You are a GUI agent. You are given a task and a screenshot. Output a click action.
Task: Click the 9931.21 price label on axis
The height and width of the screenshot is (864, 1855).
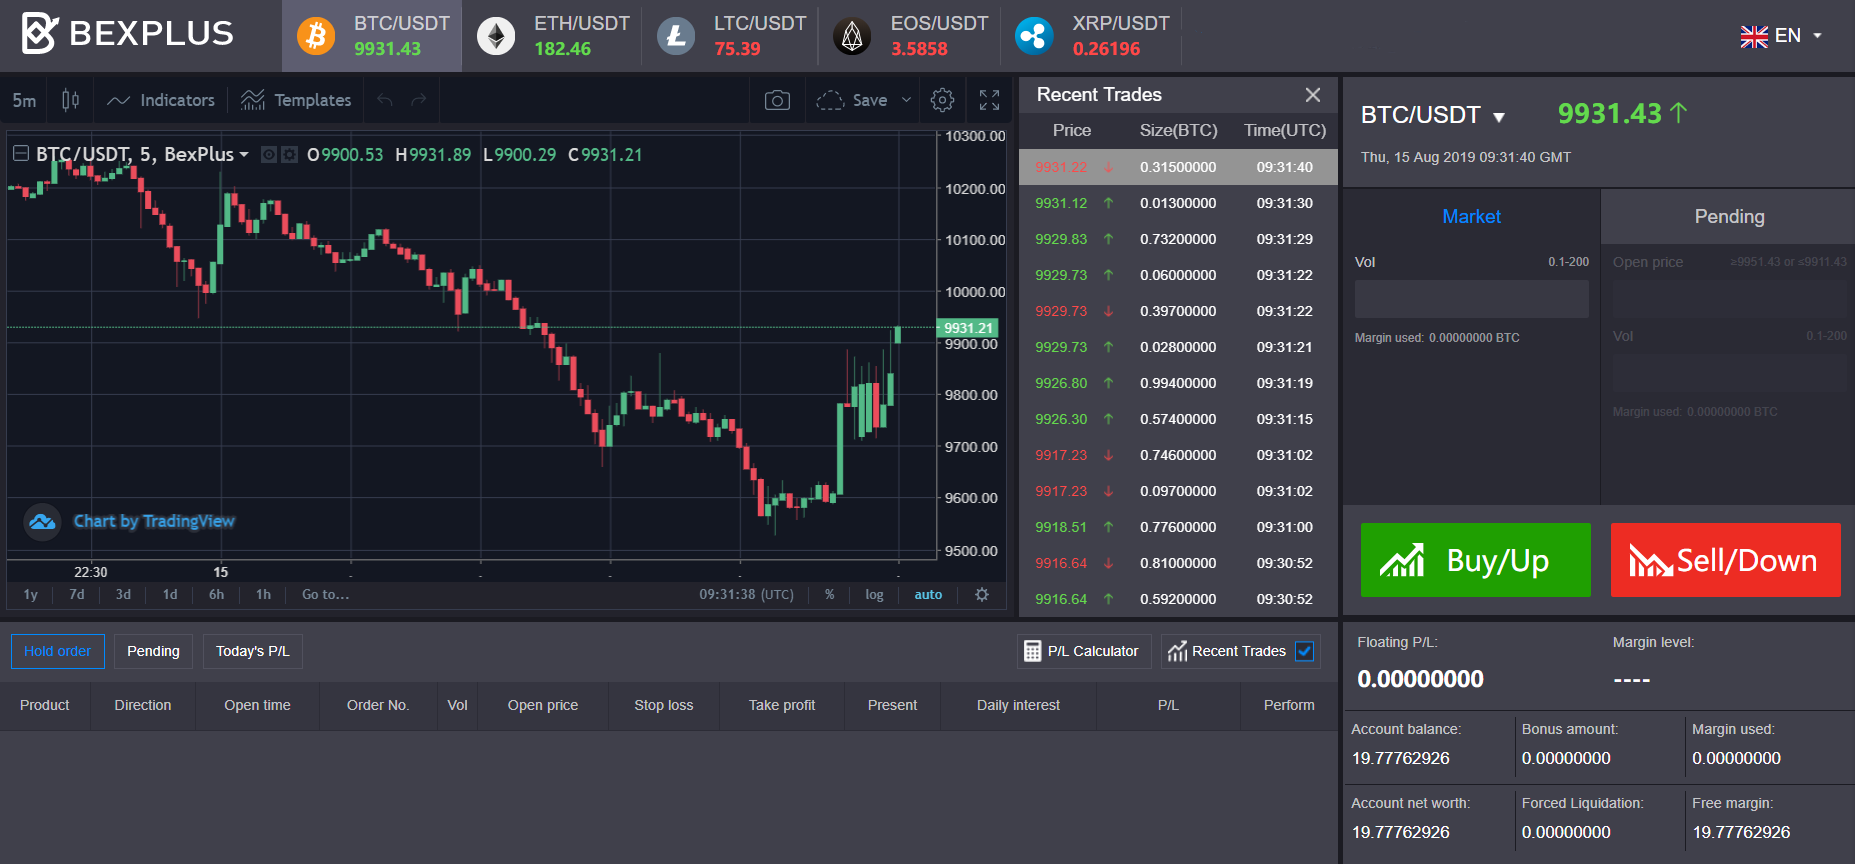coord(968,328)
